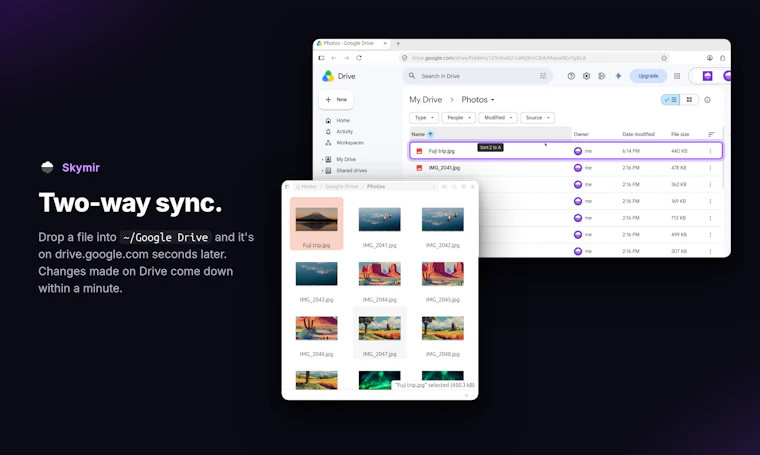Select Fuji trip.jpg thumbnail in file manager
760x455 pixels.
tap(317, 220)
